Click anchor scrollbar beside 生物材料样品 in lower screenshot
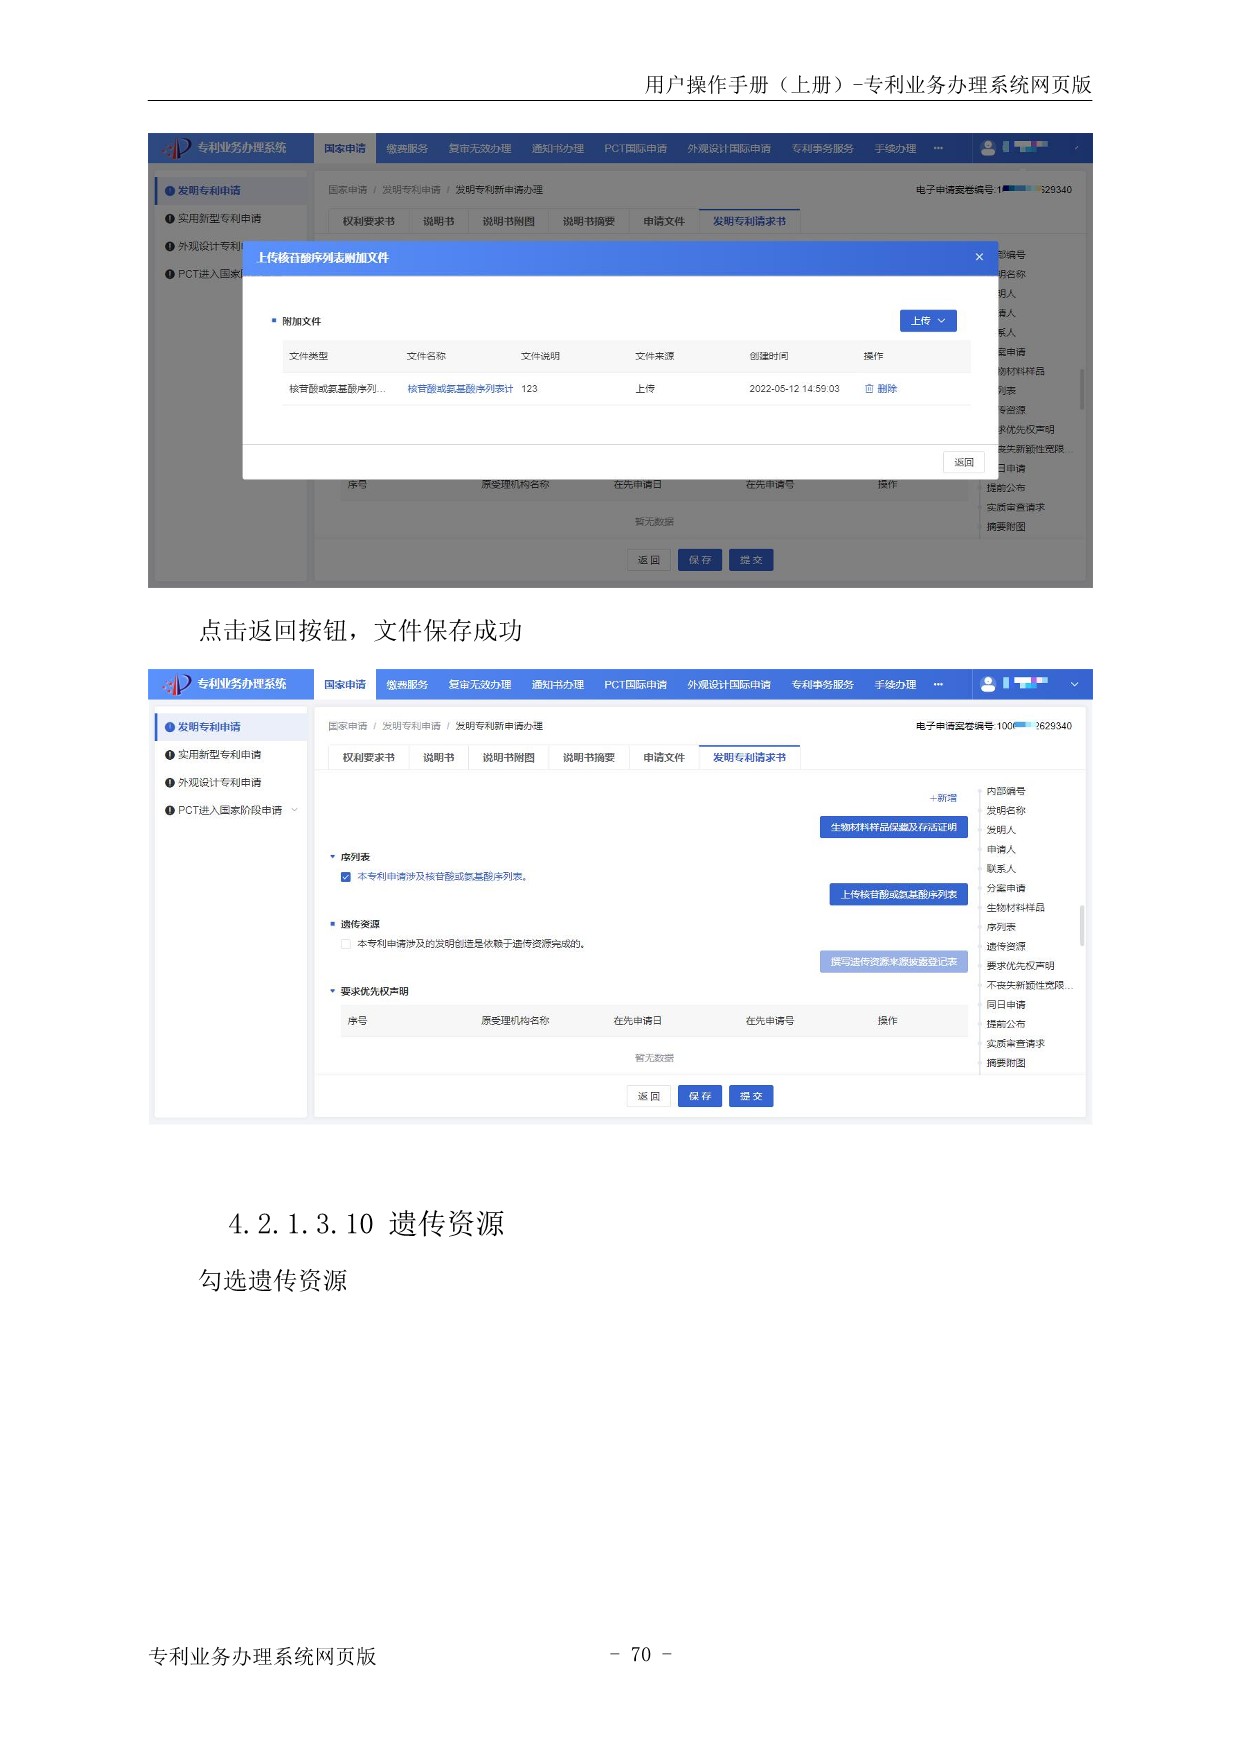The image size is (1240, 1754). (x=1082, y=925)
